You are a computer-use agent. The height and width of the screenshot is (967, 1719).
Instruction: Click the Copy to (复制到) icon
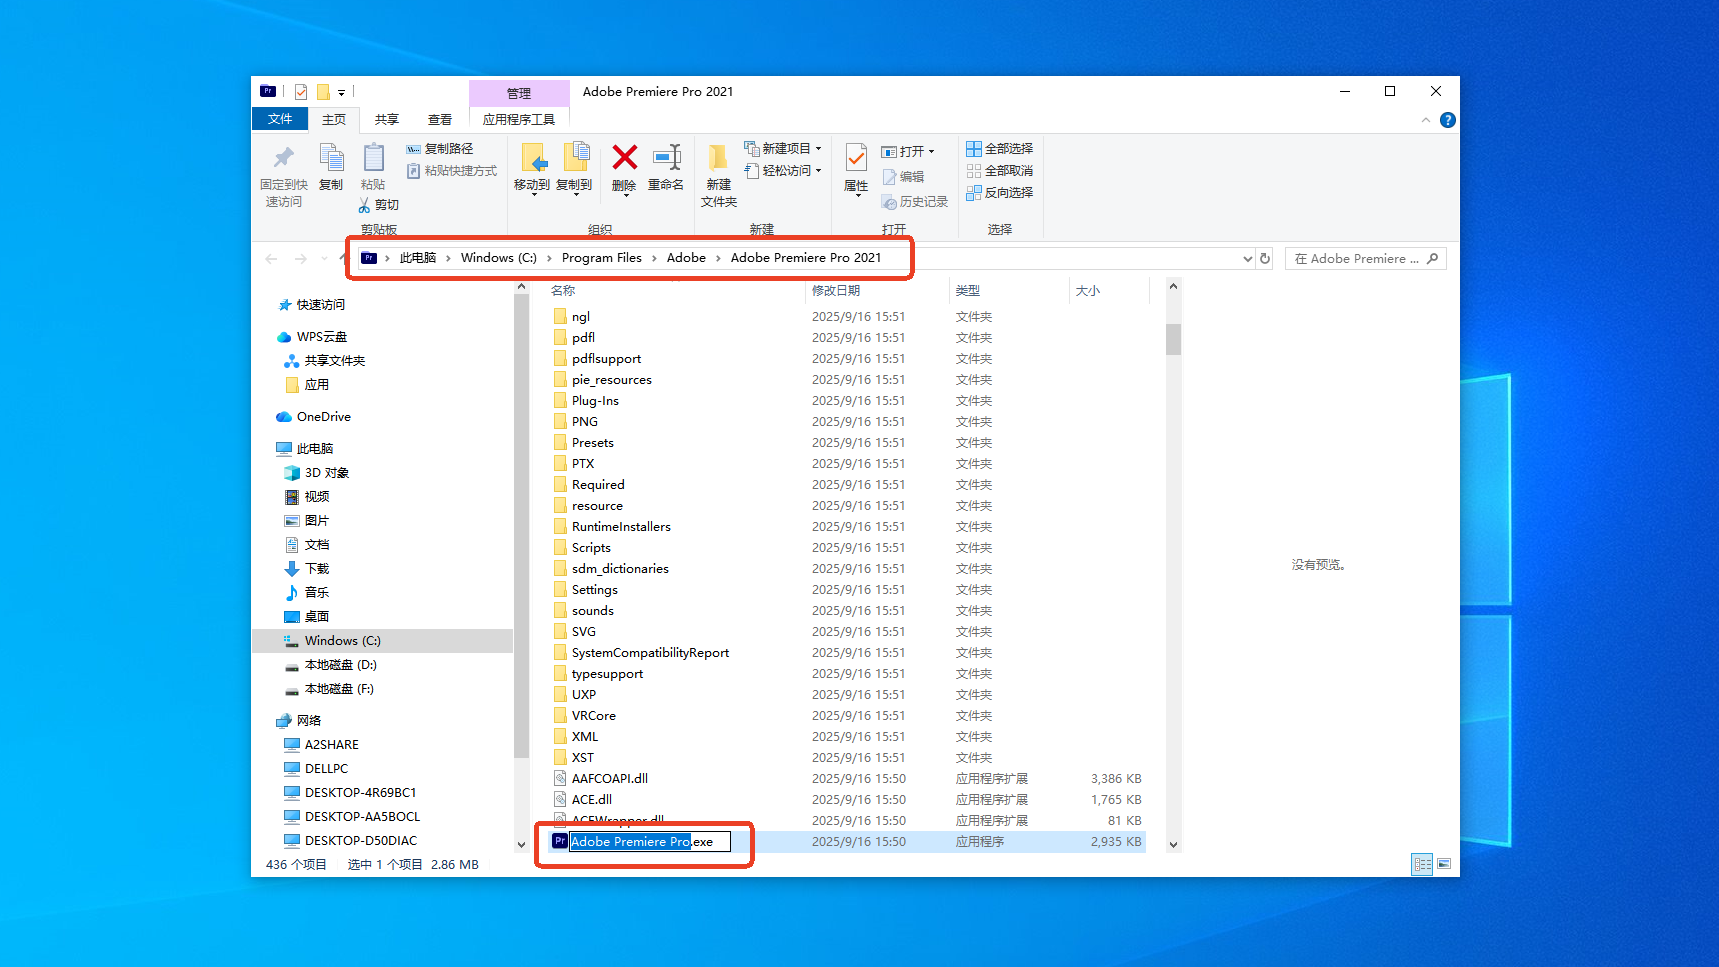[x=575, y=159]
